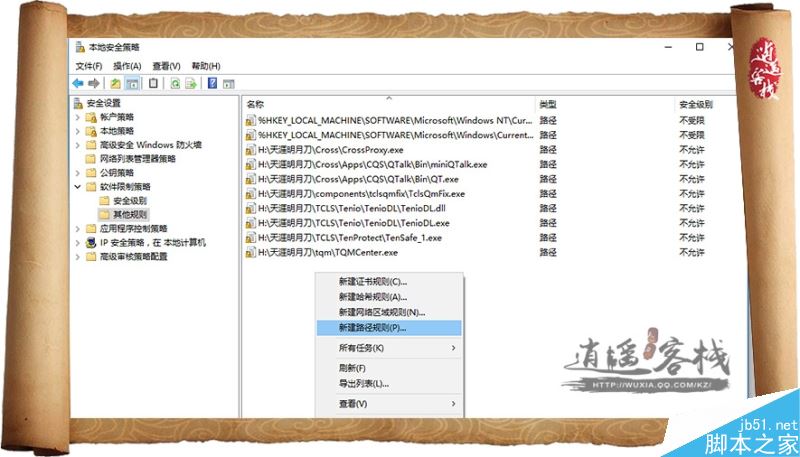This screenshot has height=457, width=800.
Task: Collapse the 软件限制策略 tree node
Action: coord(78,187)
